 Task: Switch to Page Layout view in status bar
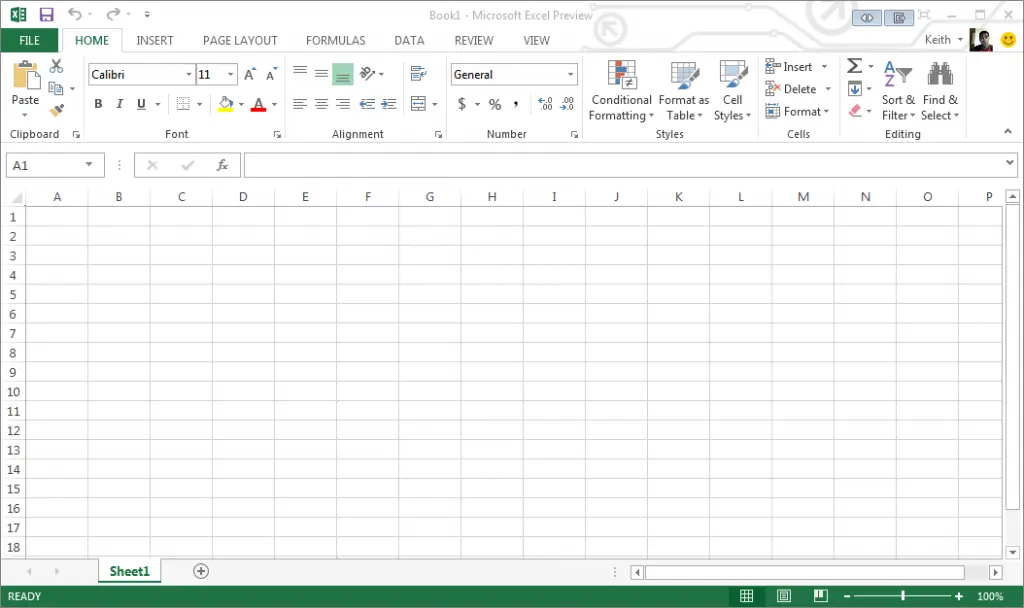point(784,596)
